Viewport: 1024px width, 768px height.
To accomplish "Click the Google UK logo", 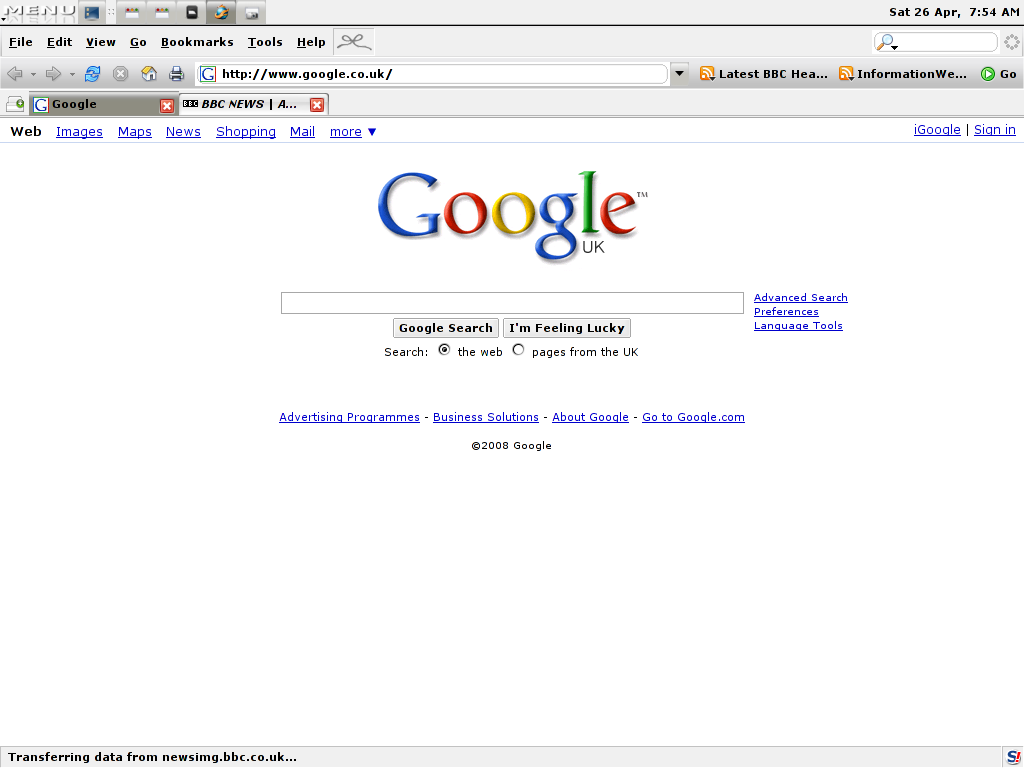I will (513, 216).
